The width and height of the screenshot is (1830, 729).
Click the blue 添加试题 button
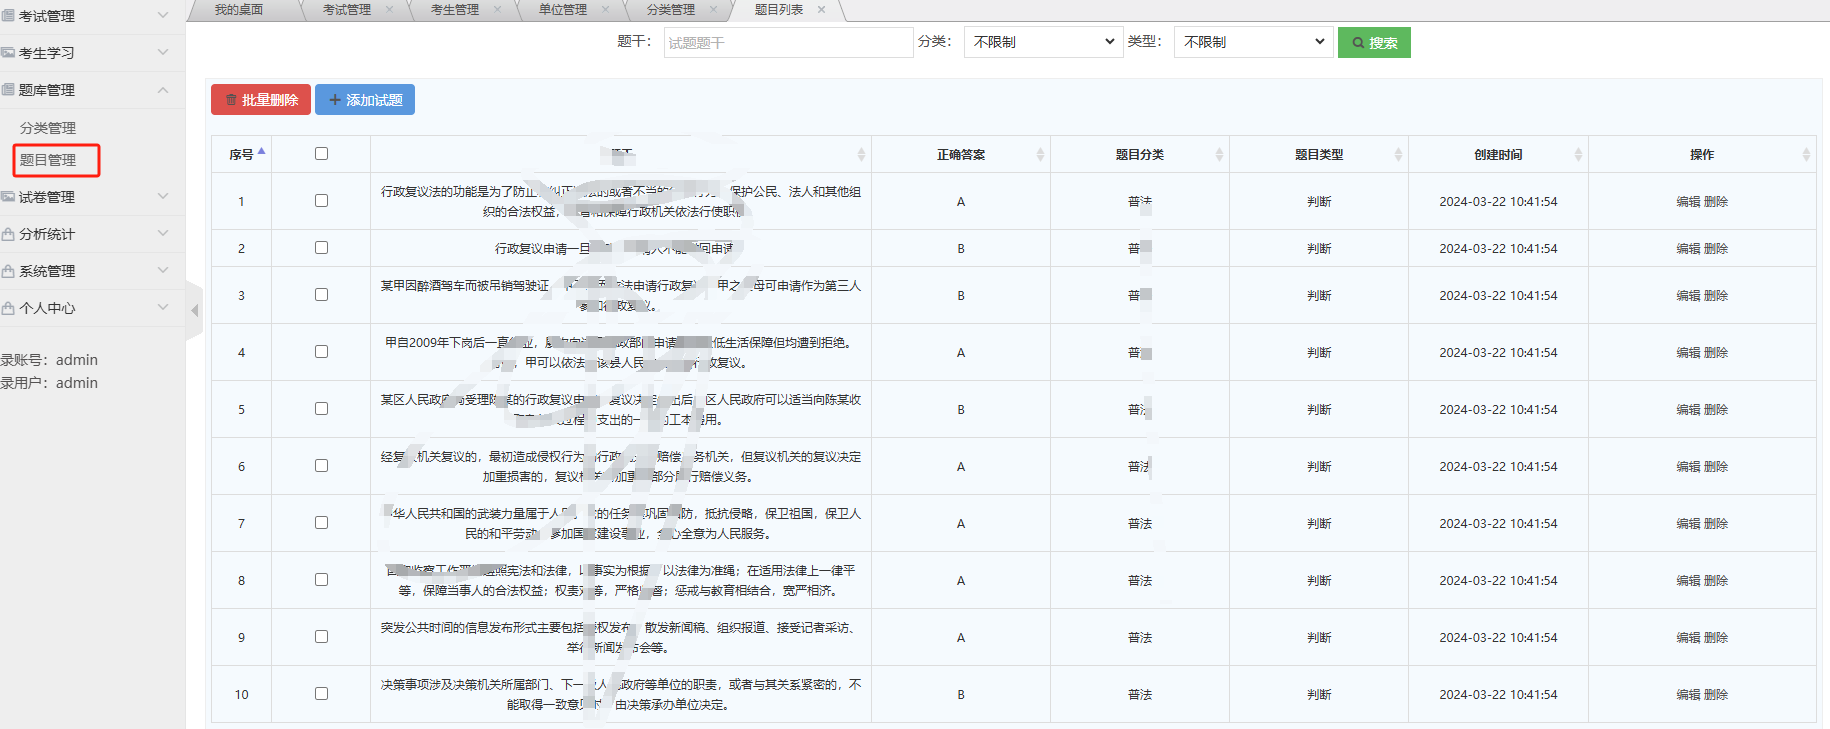(365, 100)
